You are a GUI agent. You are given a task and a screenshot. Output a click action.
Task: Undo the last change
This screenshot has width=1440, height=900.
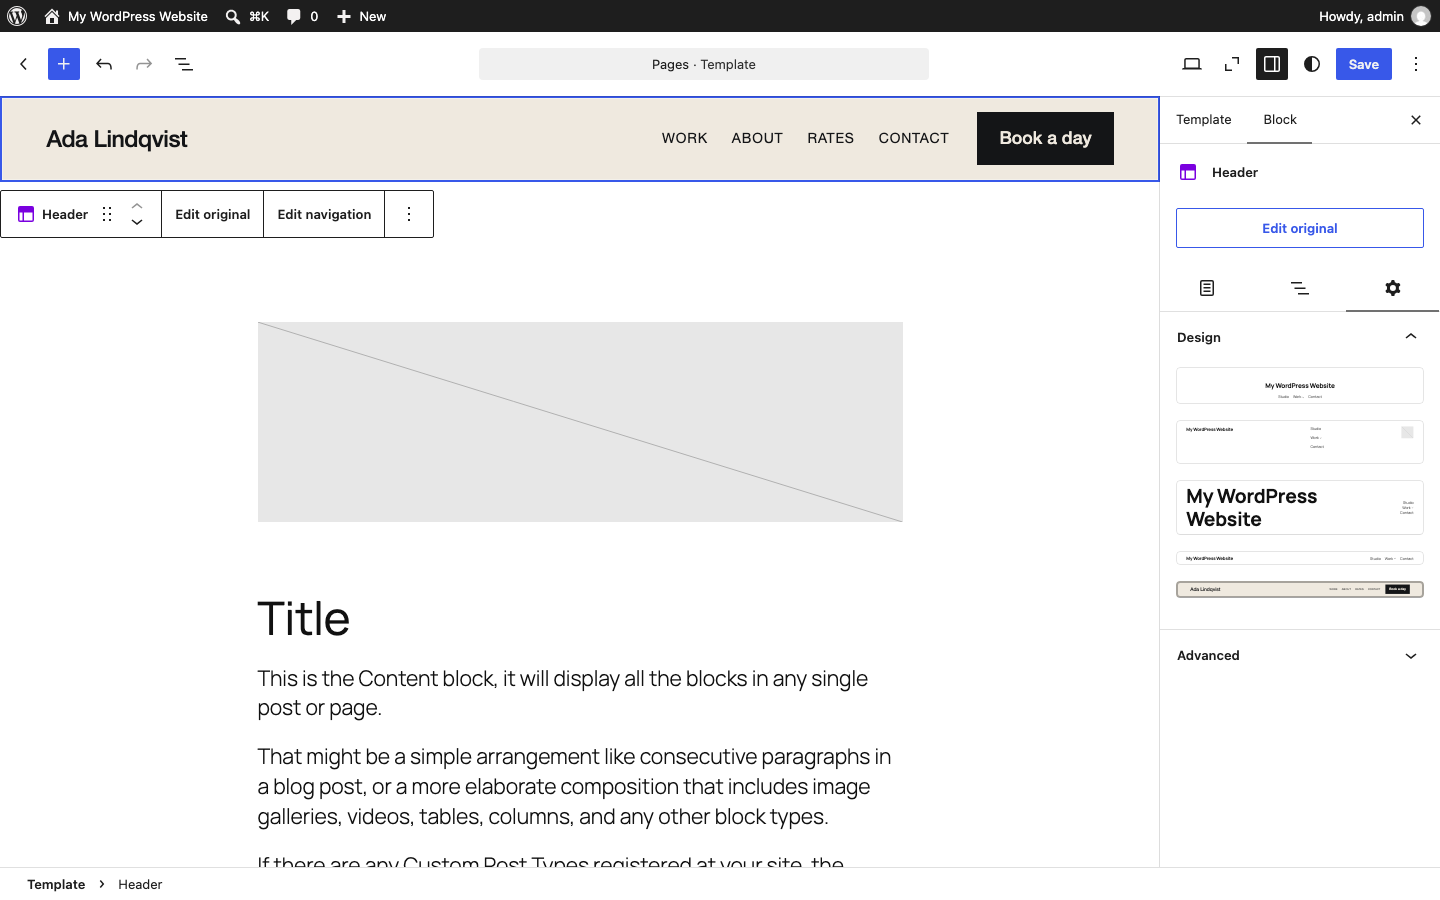click(x=104, y=64)
